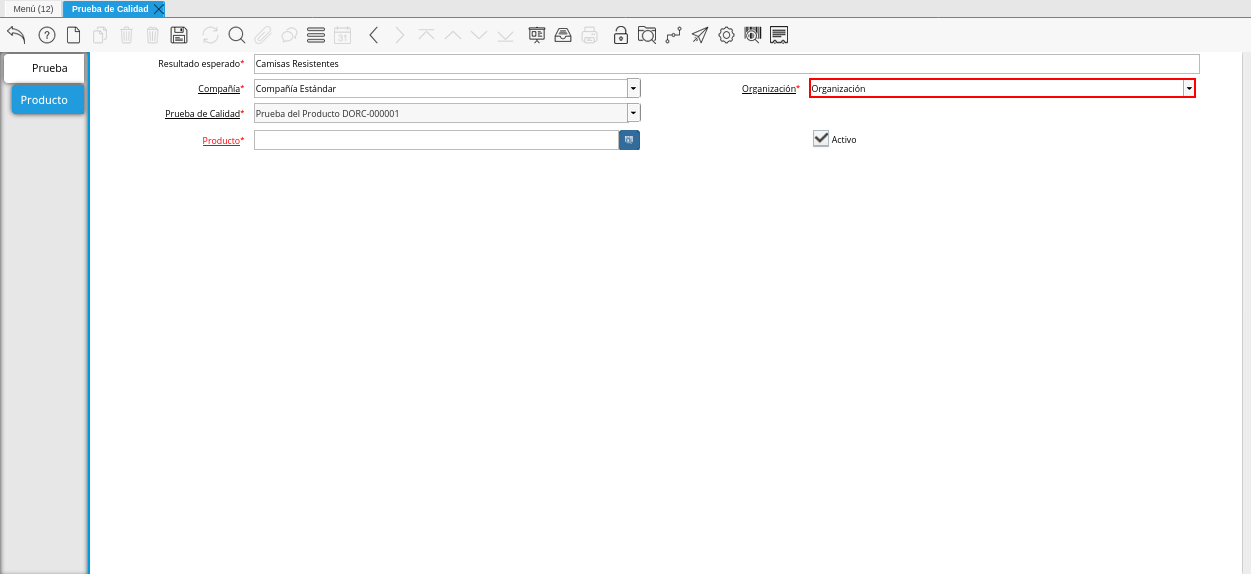Image resolution: width=1251 pixels, height=574 pixels.
Task: Expand the Compañía dropdown arrow
Action: (x=633, y=88)
